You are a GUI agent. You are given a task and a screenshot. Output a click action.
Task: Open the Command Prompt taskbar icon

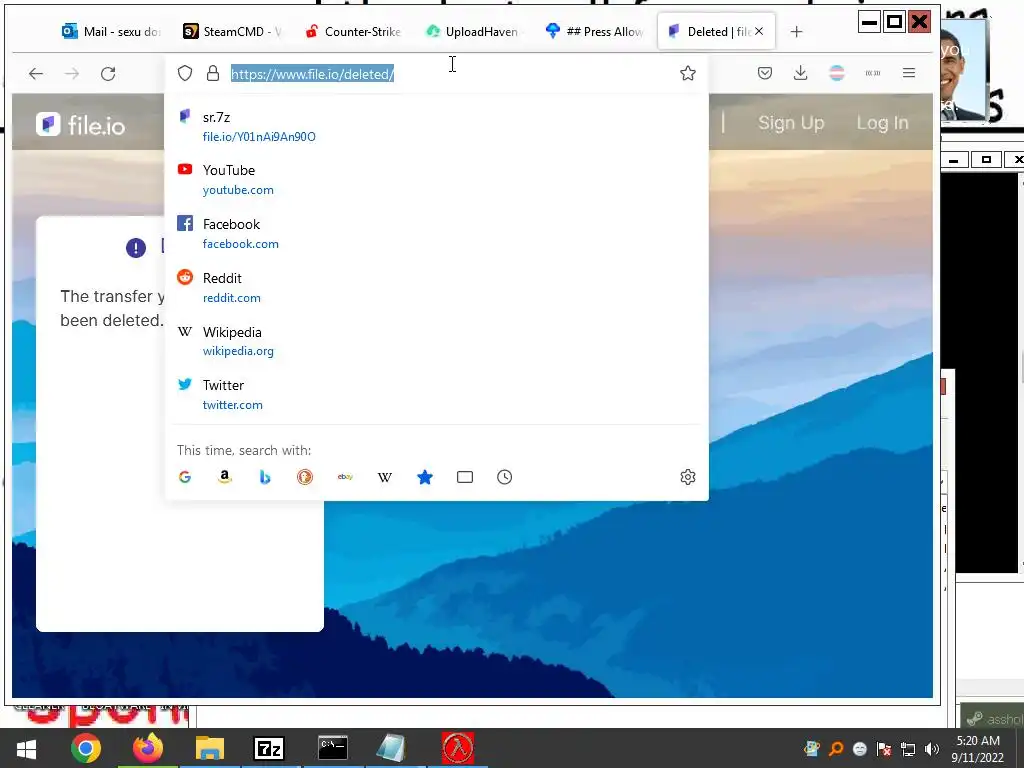coord(332,748)
